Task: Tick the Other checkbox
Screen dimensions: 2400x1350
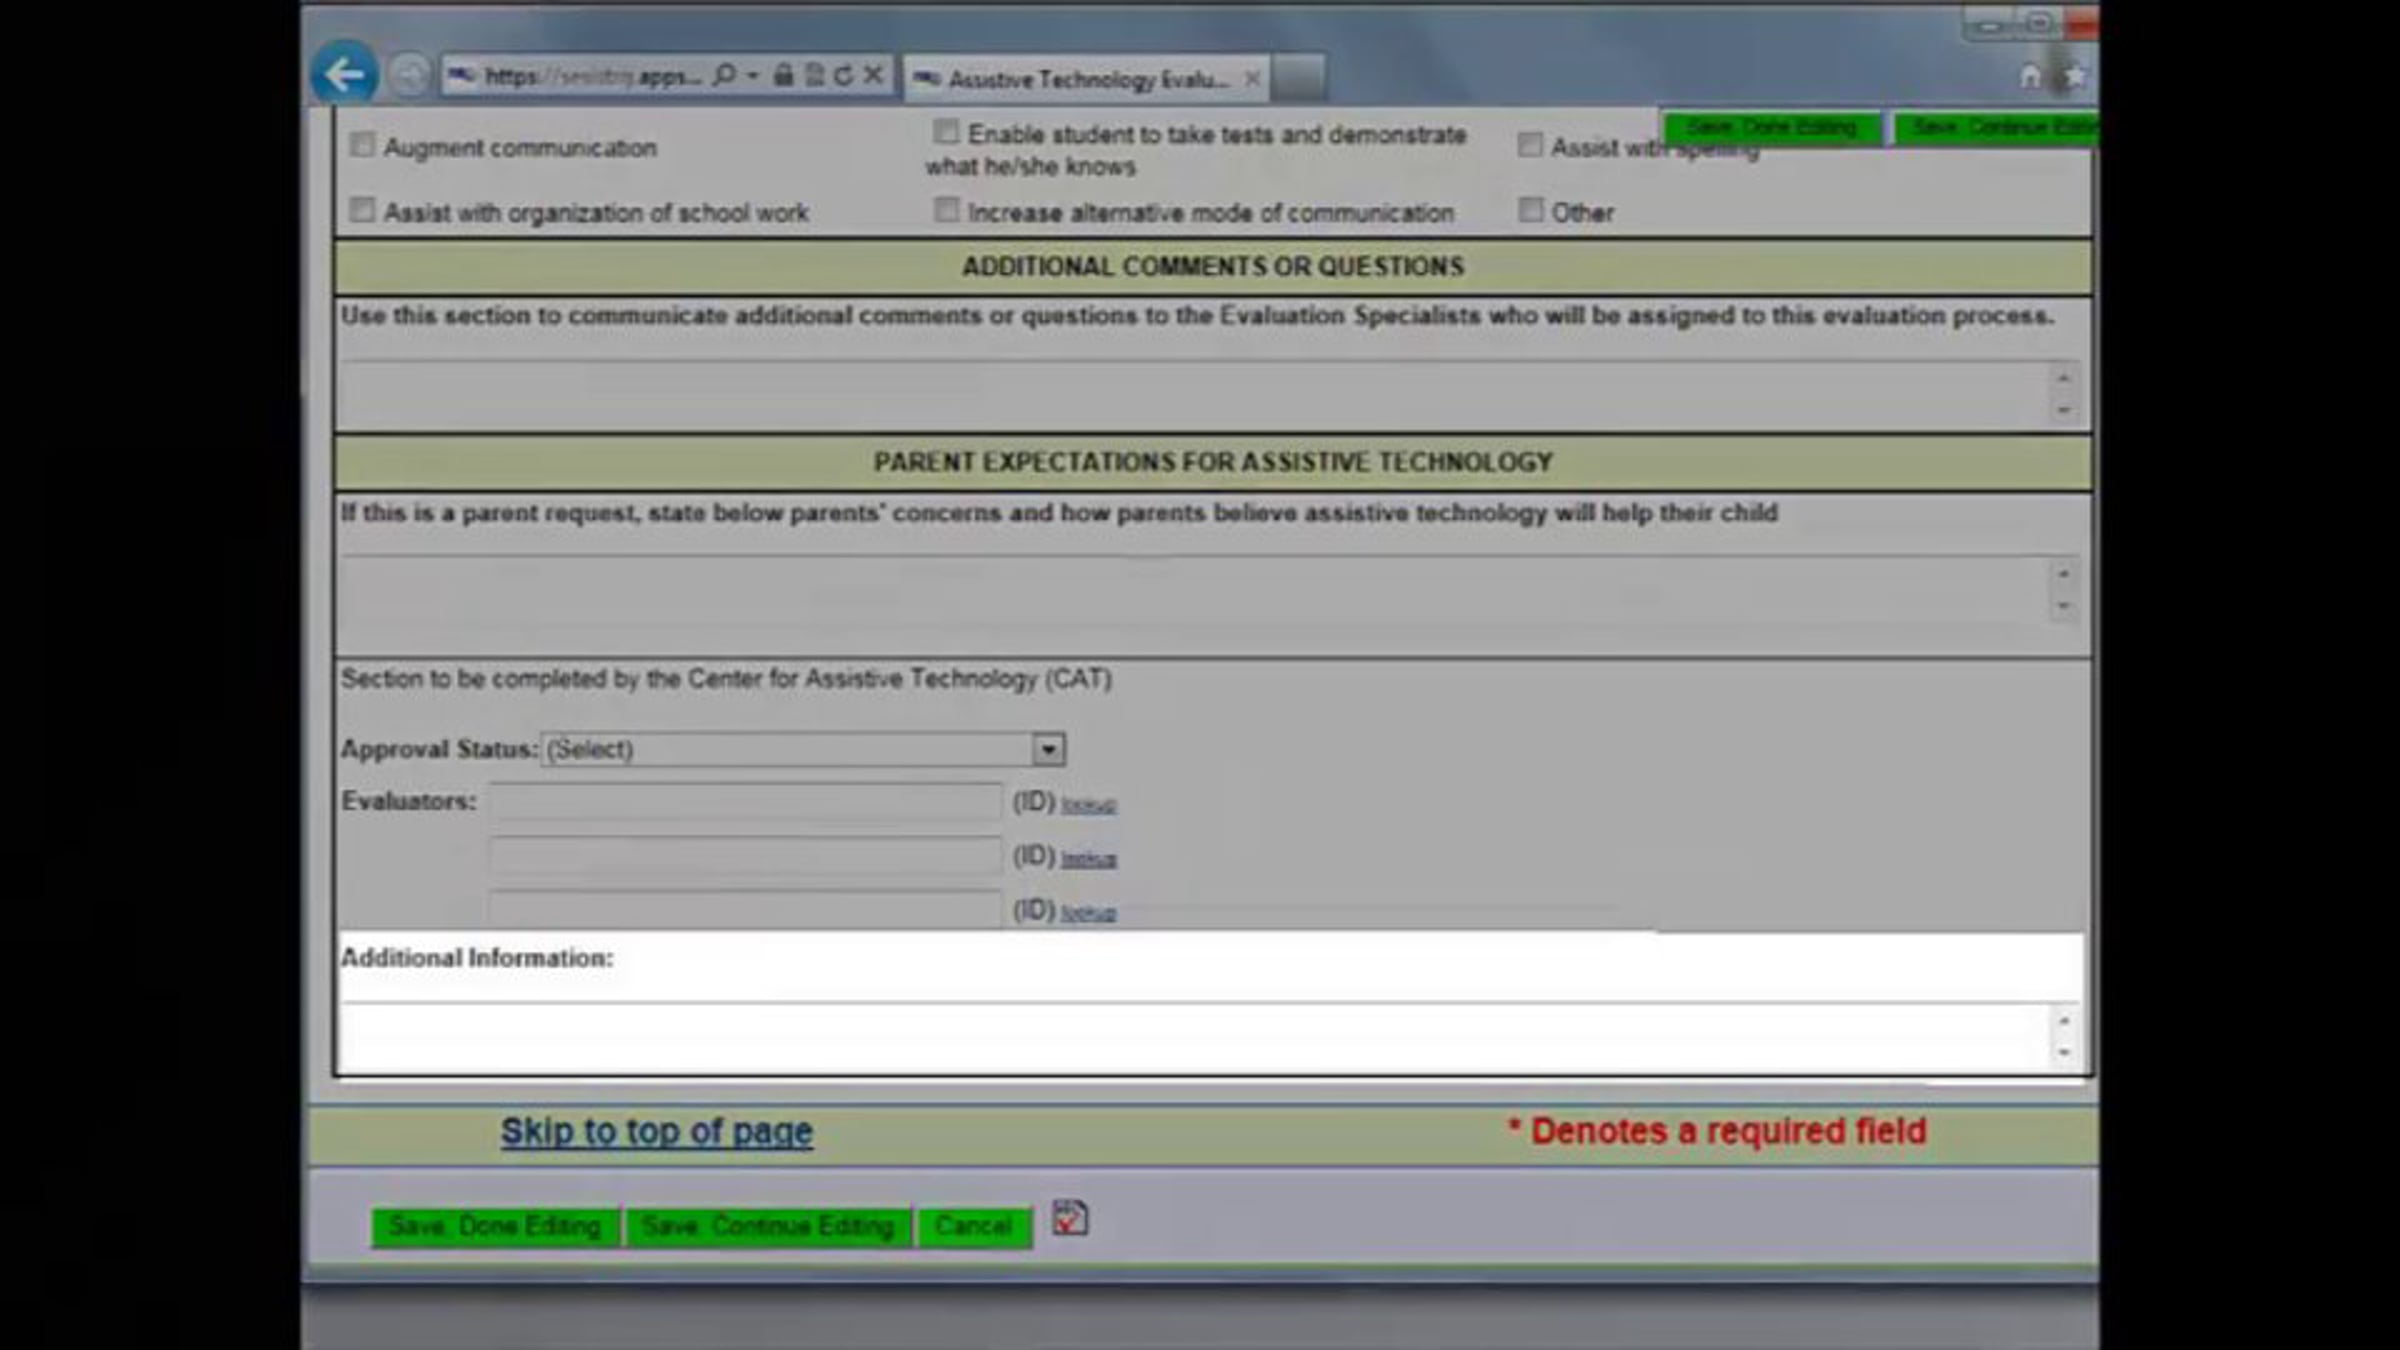Action: pos(1530,210)
